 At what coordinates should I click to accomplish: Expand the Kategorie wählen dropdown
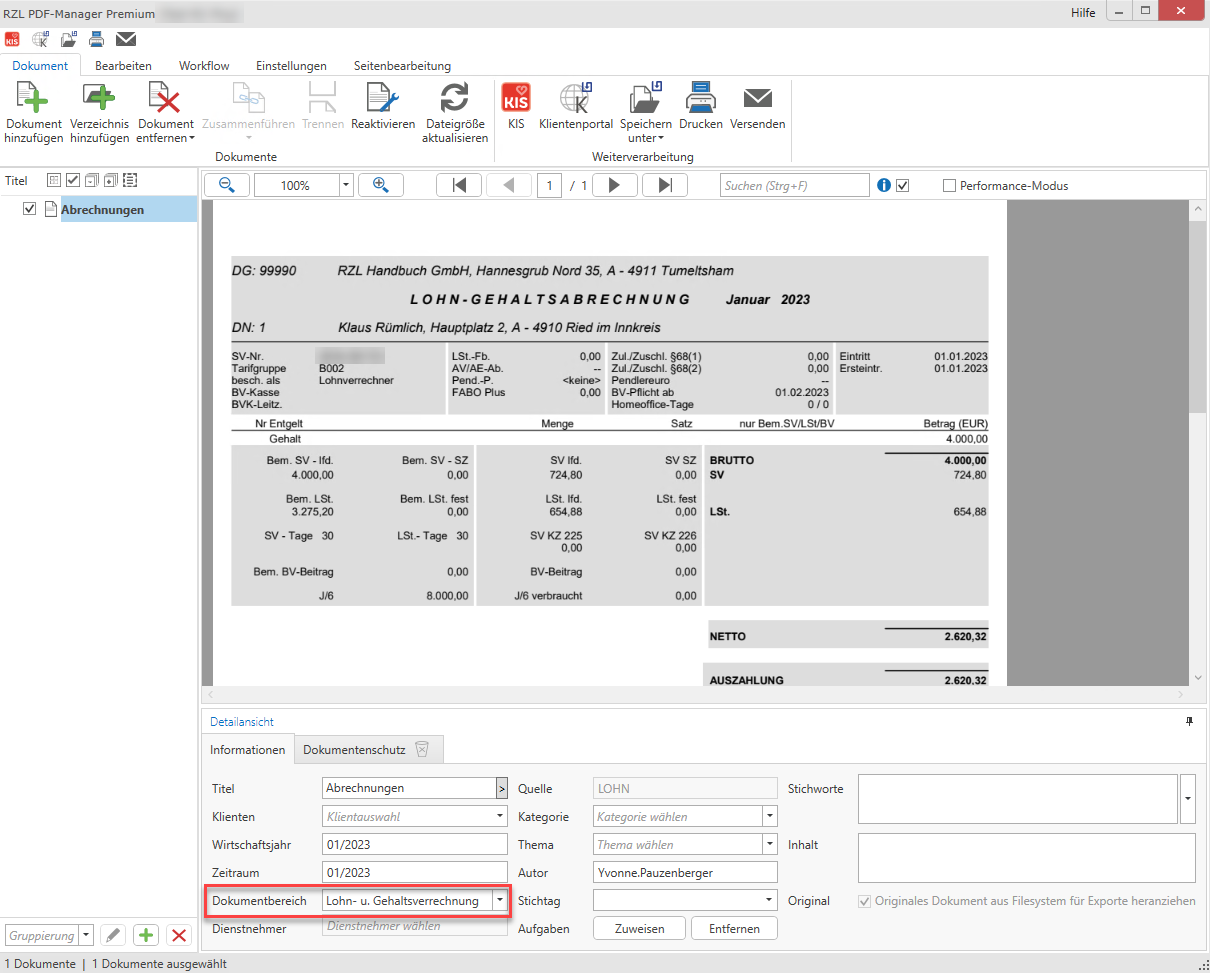click(x=769, y=817)
